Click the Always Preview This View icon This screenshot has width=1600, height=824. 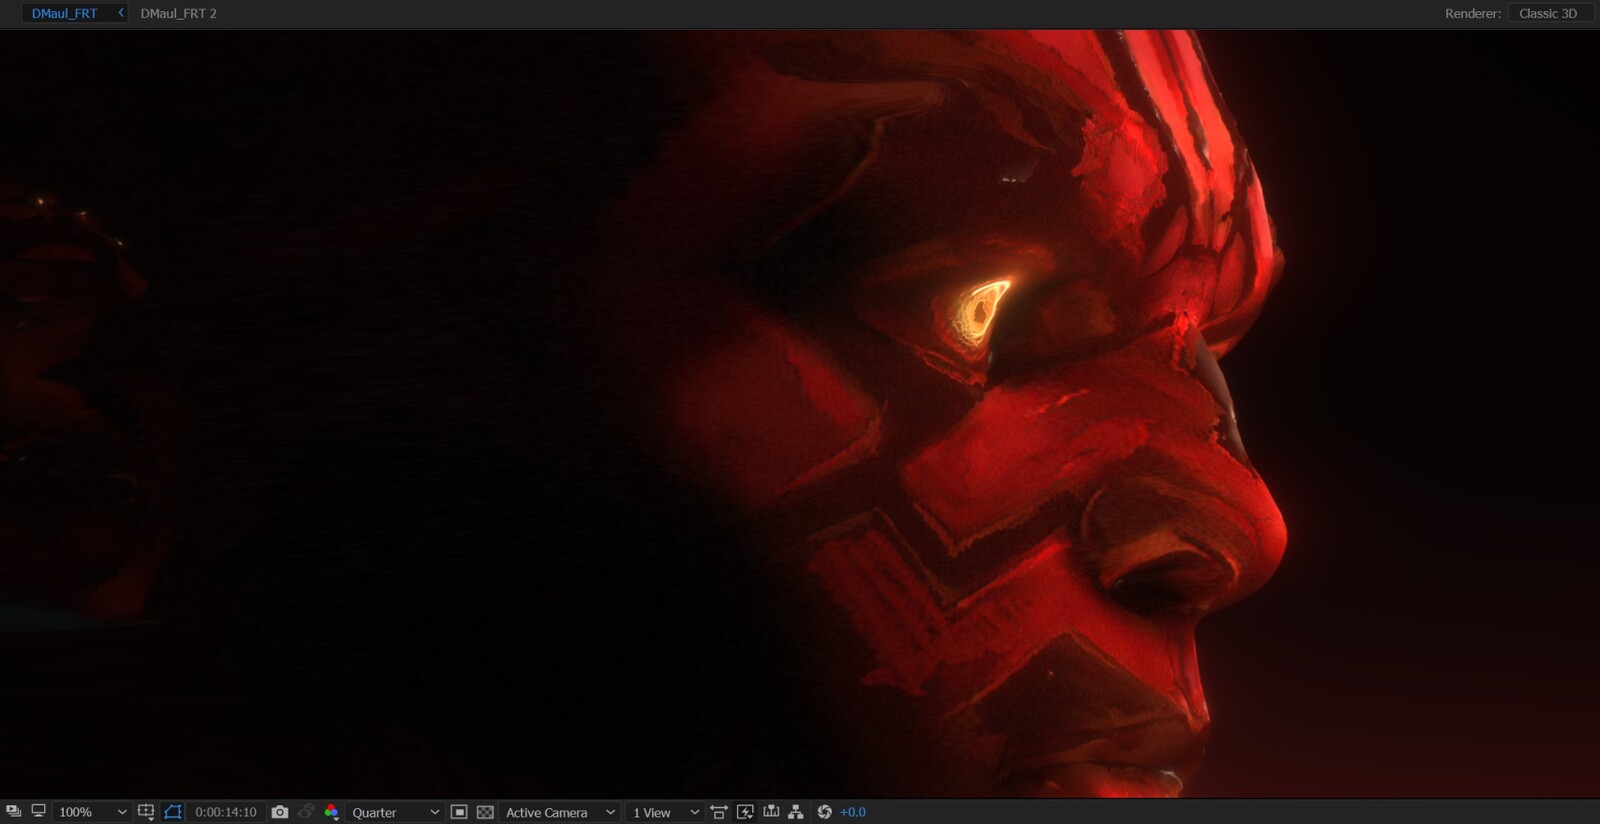pyautogui.click(x=13, y=811)
